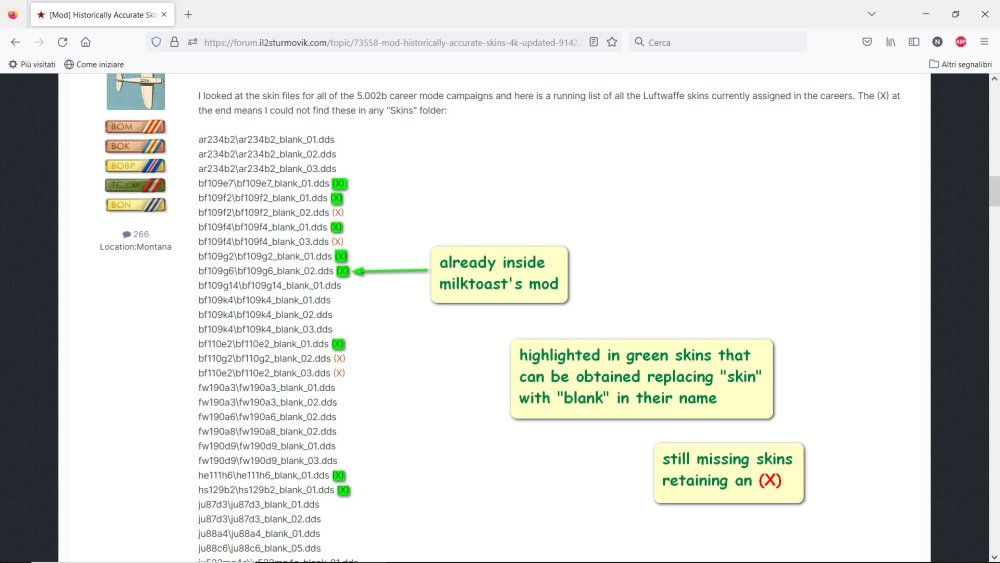Open the Library history and bookmarks icon

890,42
